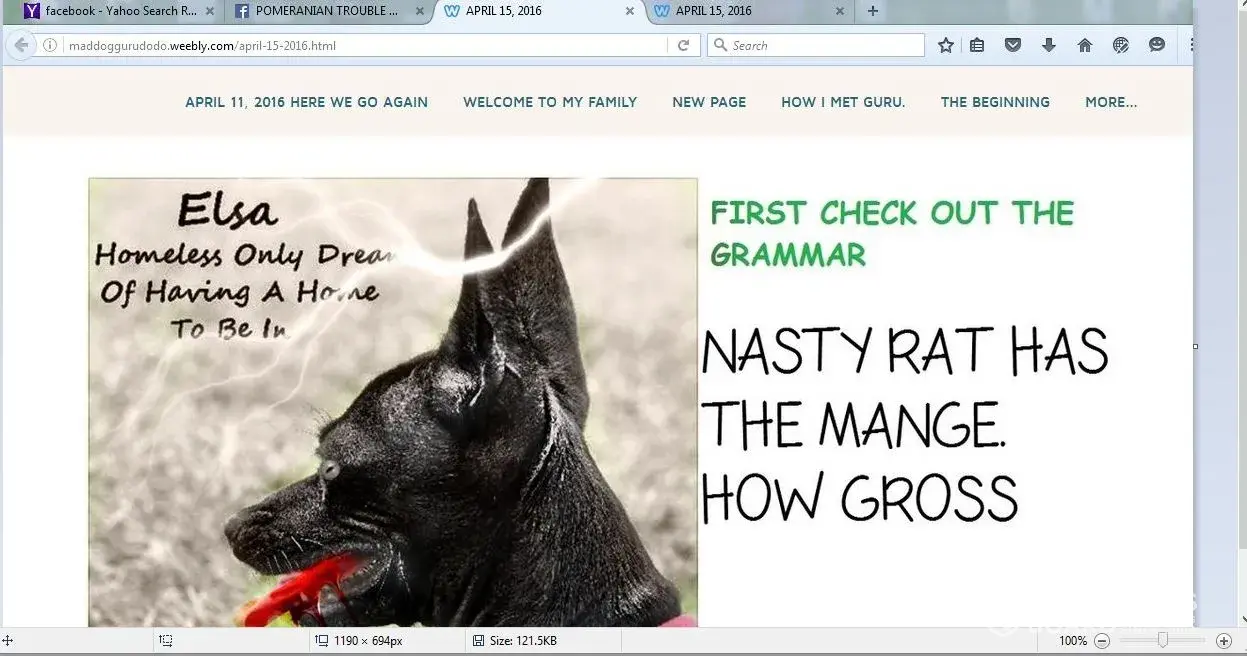
Task: Show bookmarks list icon in toolbar
Action: pos(978,45)
